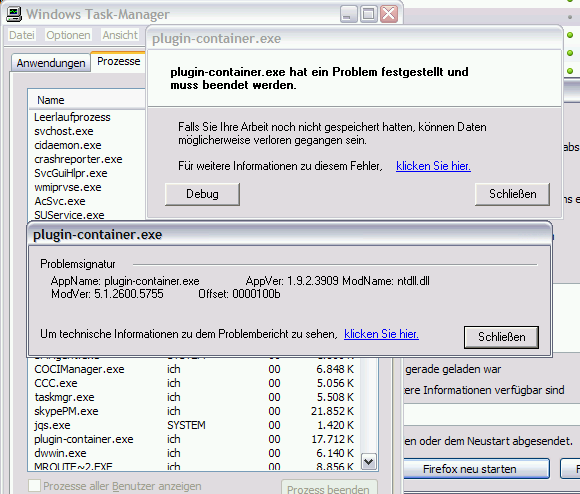Select the jqs.exe process
Screen dimensions: 580x494
pyautogui.click(x=194, y=426)
